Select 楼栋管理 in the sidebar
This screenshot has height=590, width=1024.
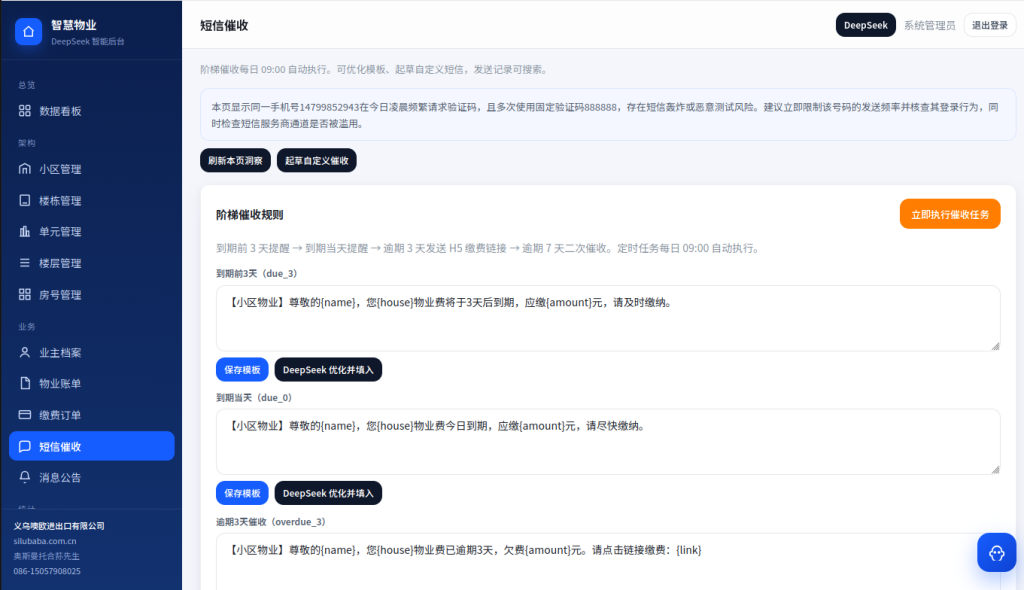pos(91,201)
